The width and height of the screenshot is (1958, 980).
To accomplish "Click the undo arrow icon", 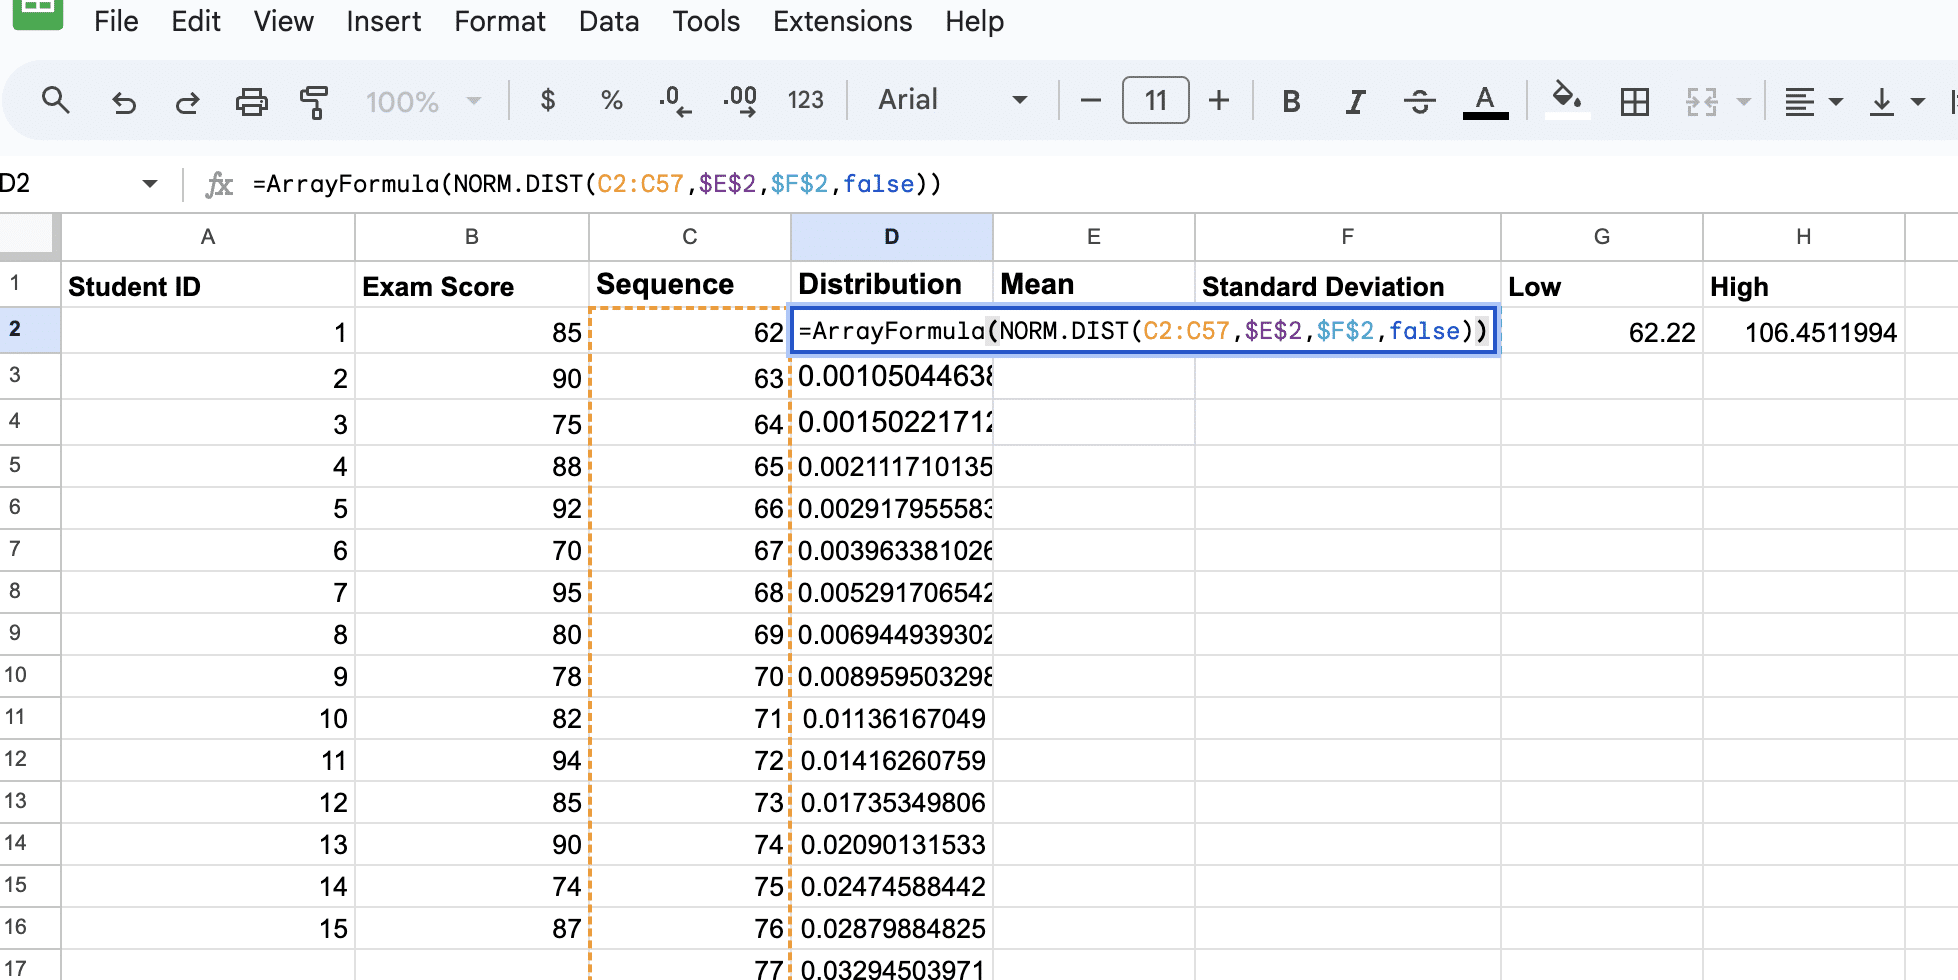I will coord(123,101).
